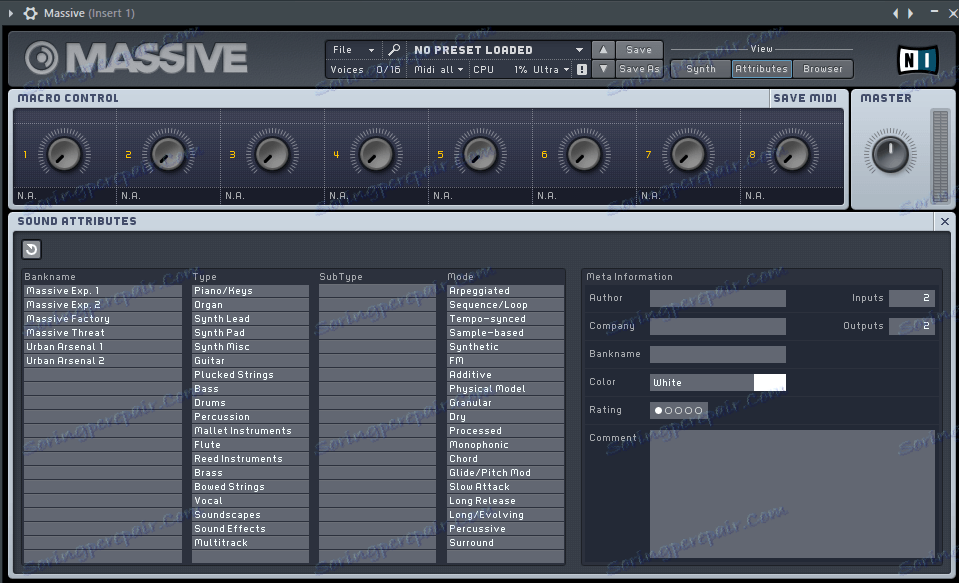Click the white color swatch
The width and height of the screenshot is (959, 583).
[769, 382]
